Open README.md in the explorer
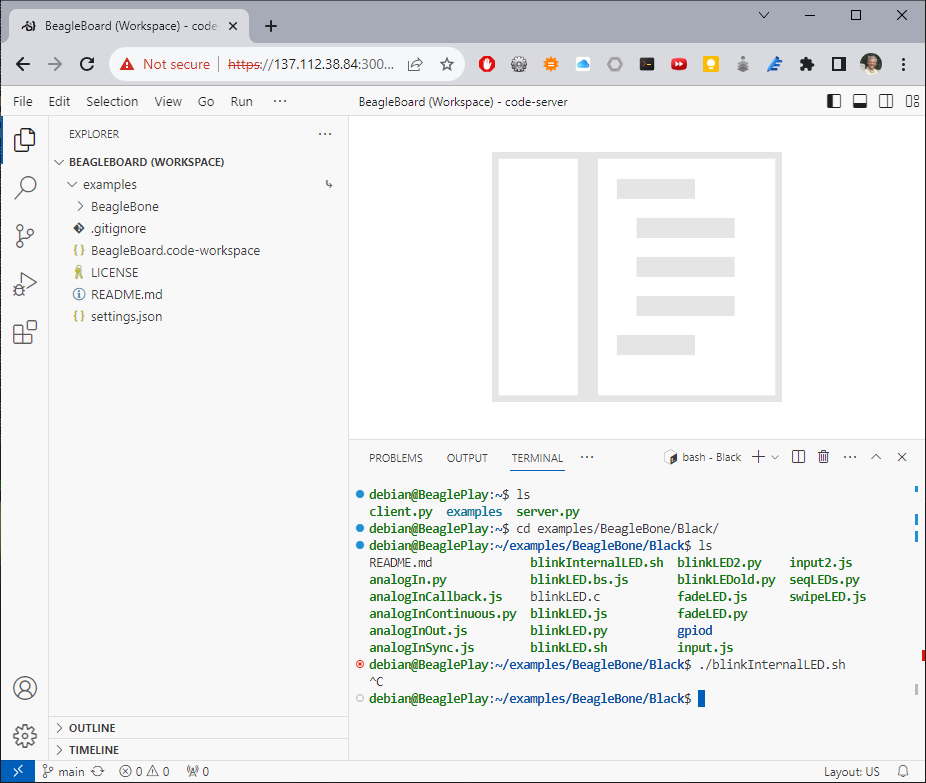 (x=126, y=295)
